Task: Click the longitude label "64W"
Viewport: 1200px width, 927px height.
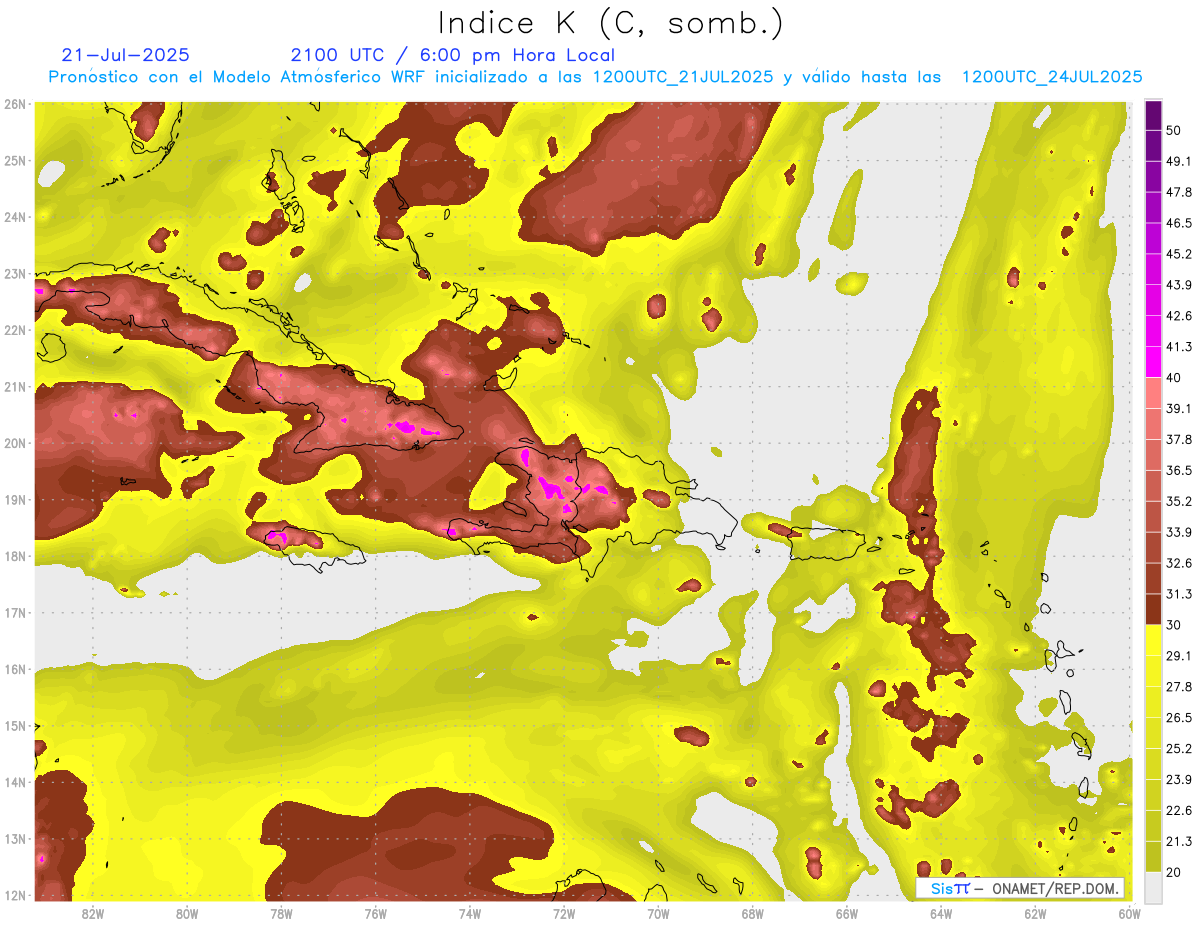Action: (941, 913)
